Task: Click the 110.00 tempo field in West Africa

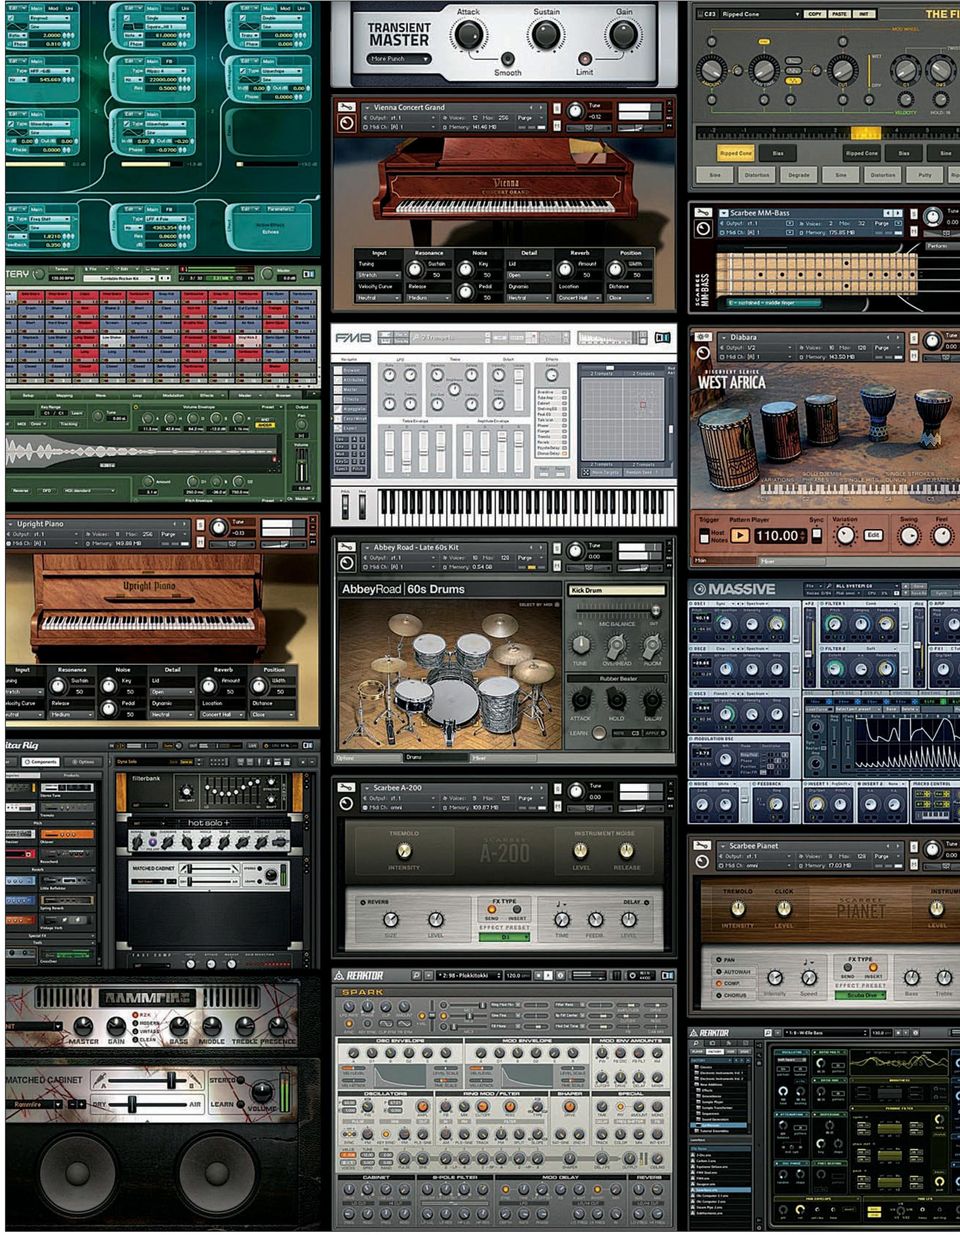Action: click(779, 535)
